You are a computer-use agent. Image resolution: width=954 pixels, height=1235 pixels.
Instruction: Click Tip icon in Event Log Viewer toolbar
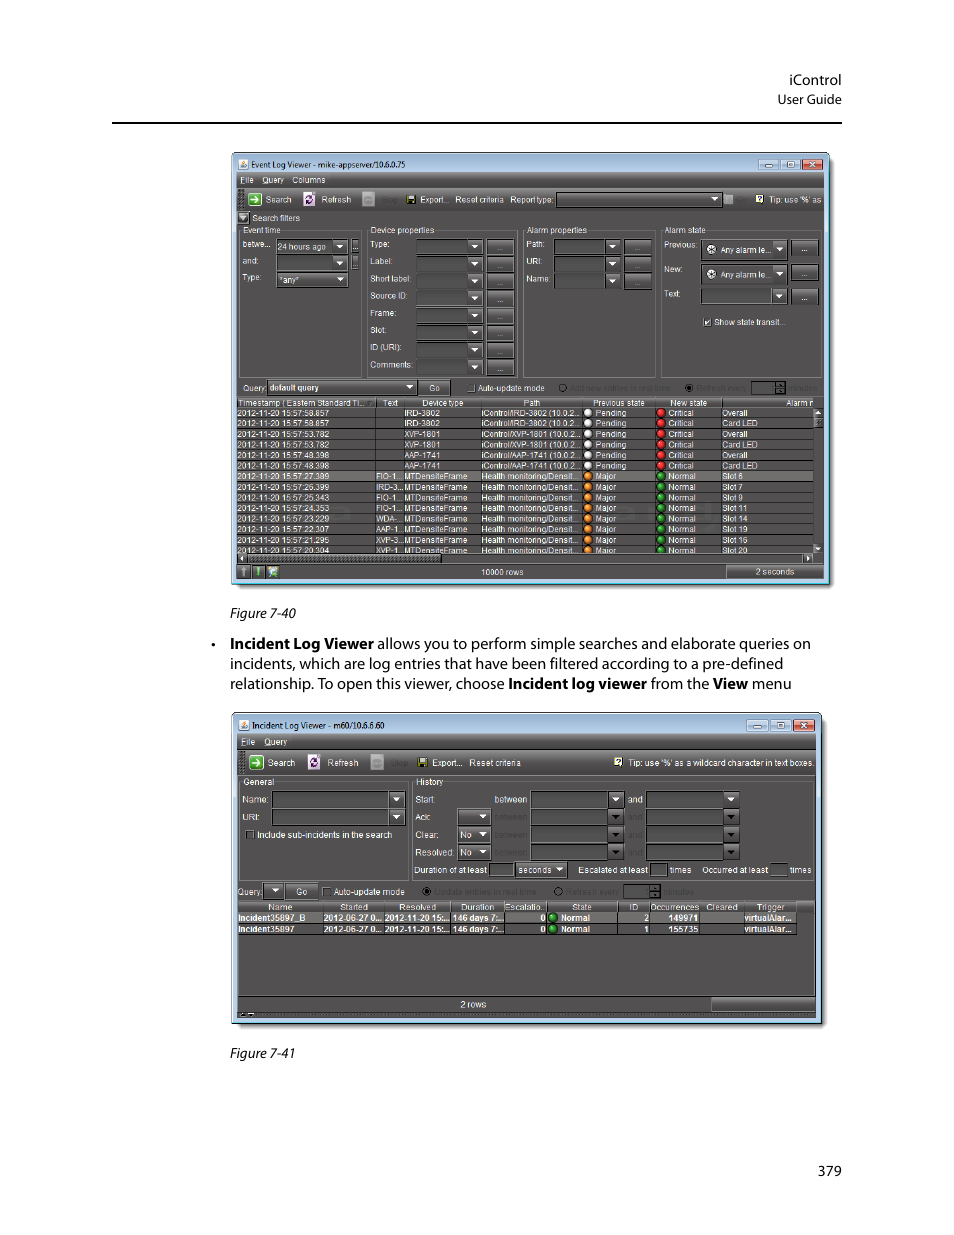tap(759, 199)
